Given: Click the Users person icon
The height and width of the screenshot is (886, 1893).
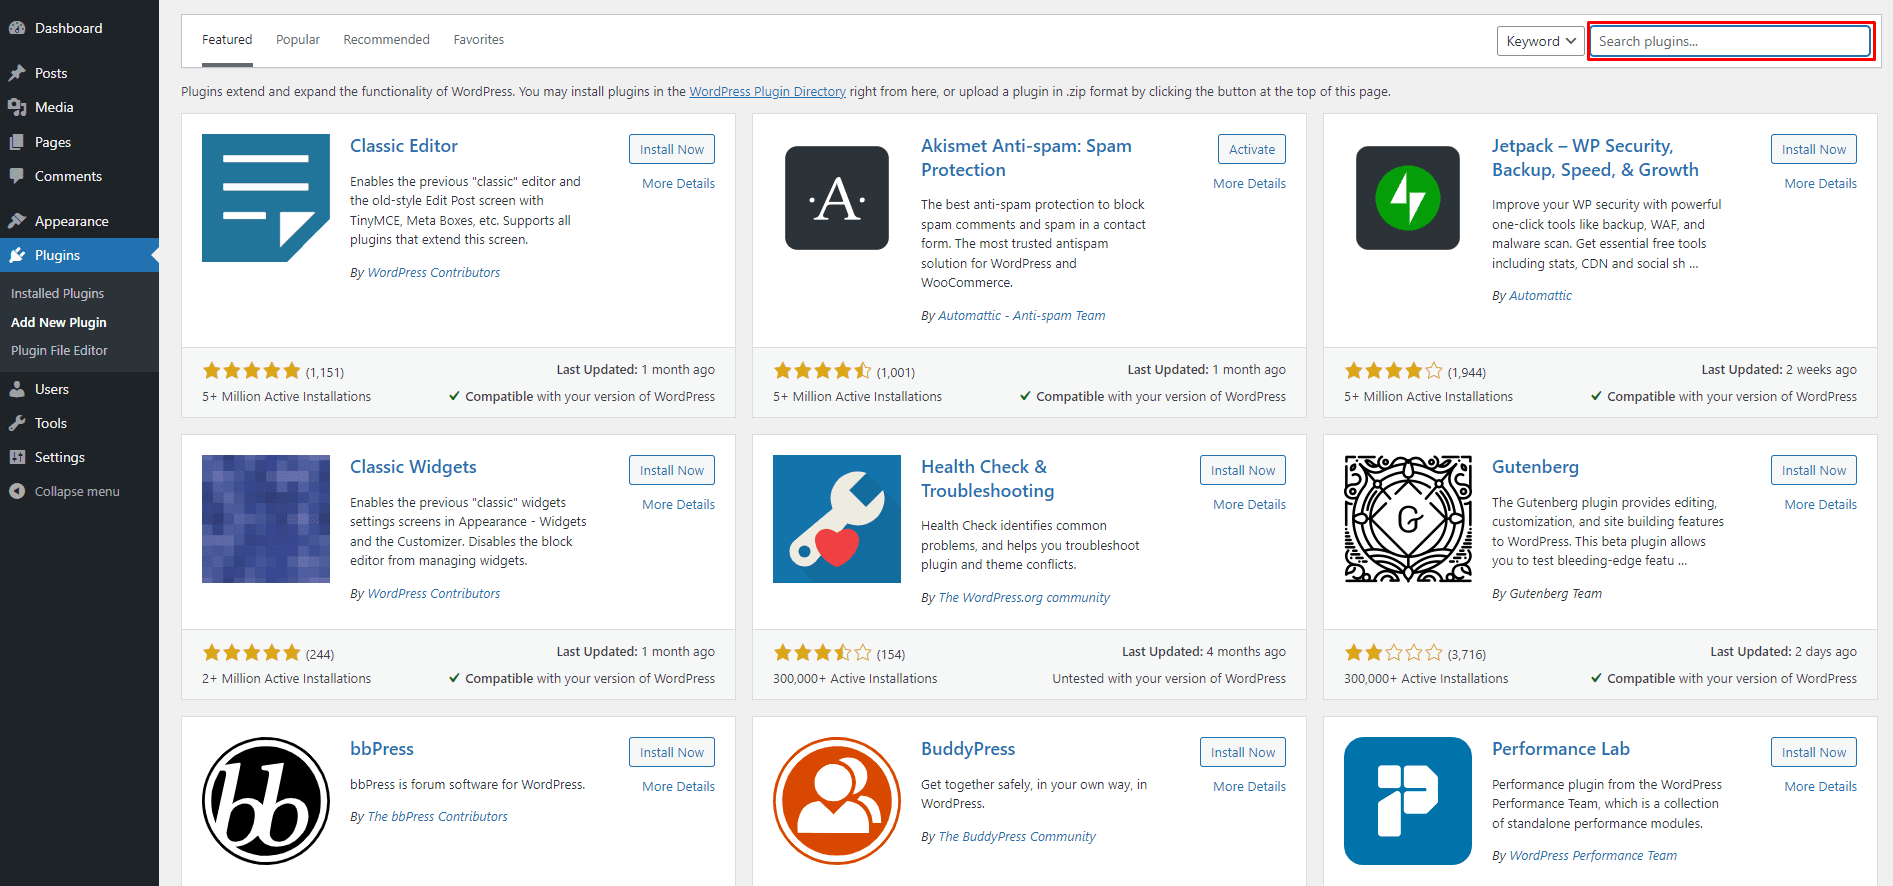Looking at the screenshot, I should tap(17, 389).
